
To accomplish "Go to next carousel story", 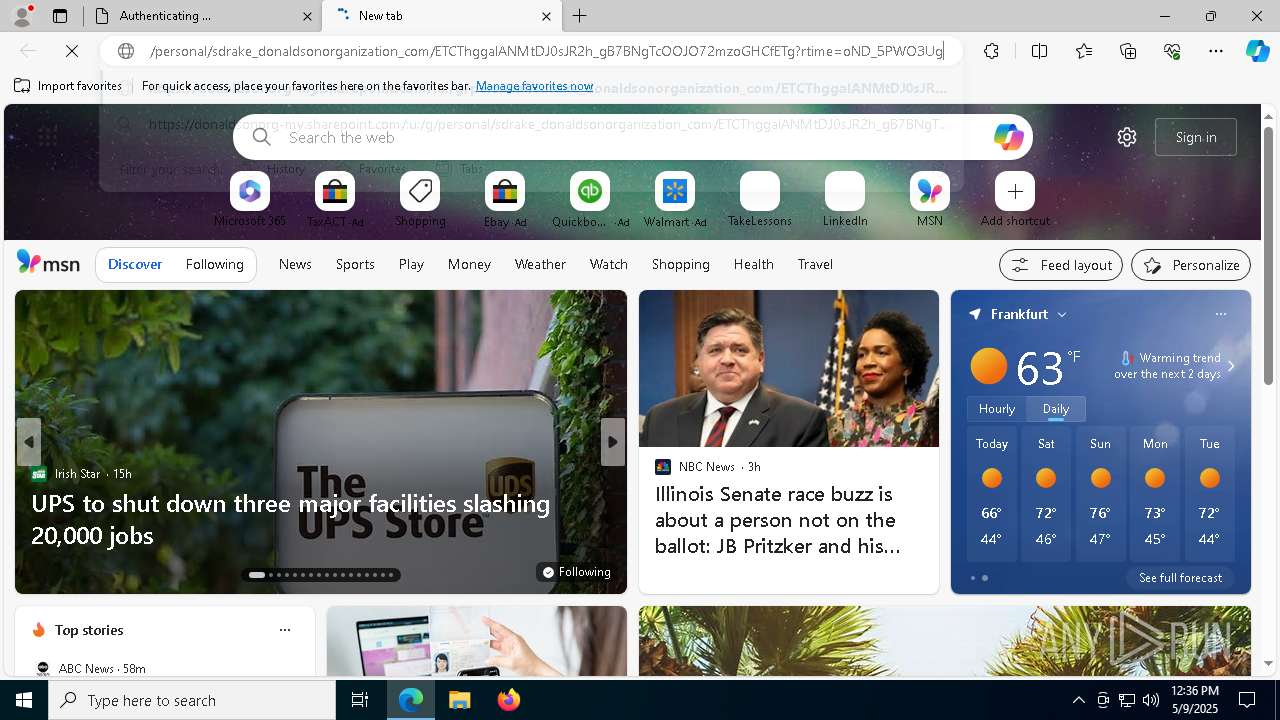I will point(613,442).
